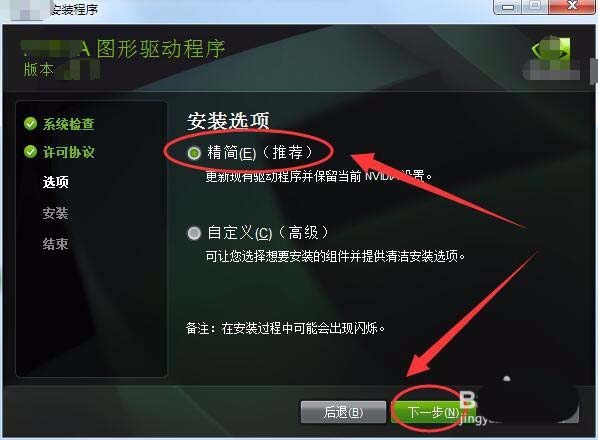This screenshot has width=598, height=440.
Task: Select the 自定义(C) advanced radio button
Action: click(194, 233)
